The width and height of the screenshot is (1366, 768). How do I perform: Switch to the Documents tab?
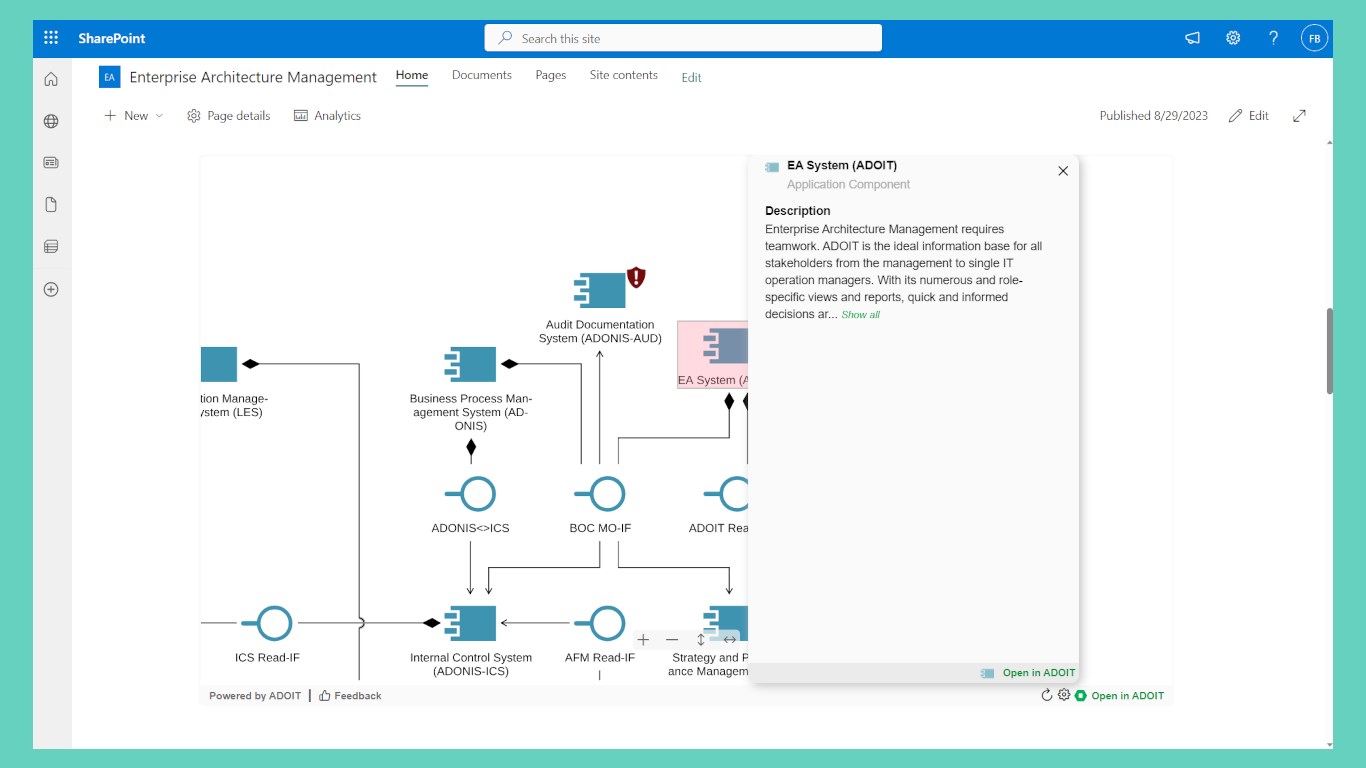pos(482,75)
